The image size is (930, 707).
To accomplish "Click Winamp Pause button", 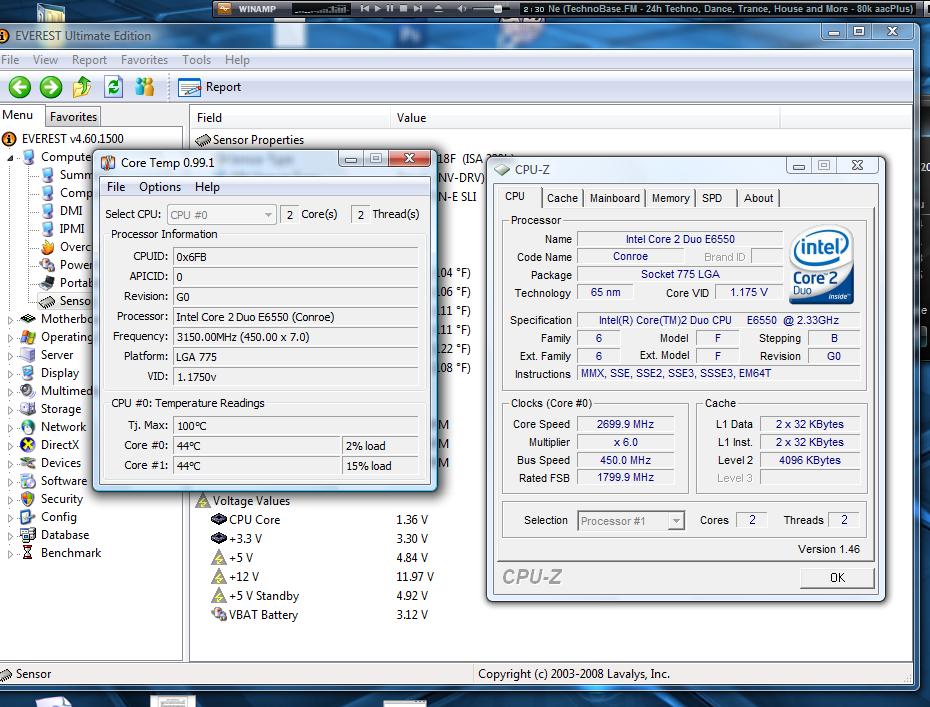I will tap(390, 8).
